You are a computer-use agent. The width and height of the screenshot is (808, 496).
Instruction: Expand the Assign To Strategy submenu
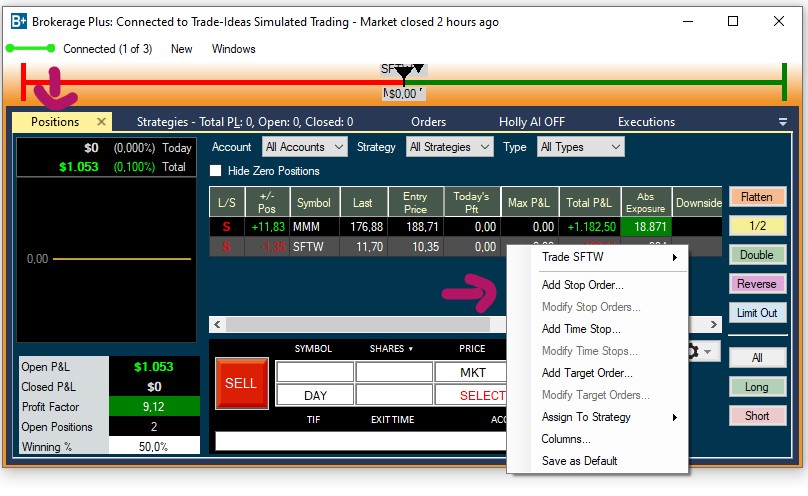675,417
